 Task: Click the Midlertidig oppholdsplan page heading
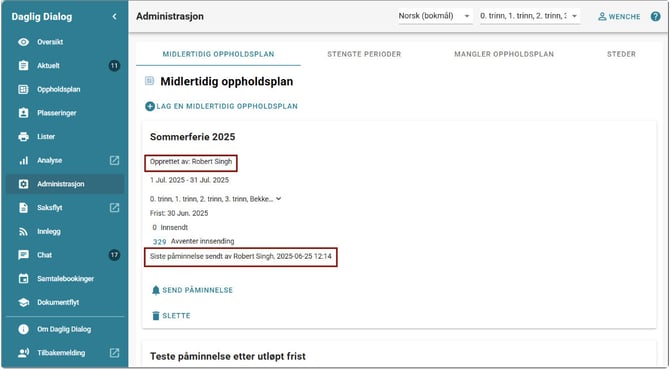tap(227, 82)
